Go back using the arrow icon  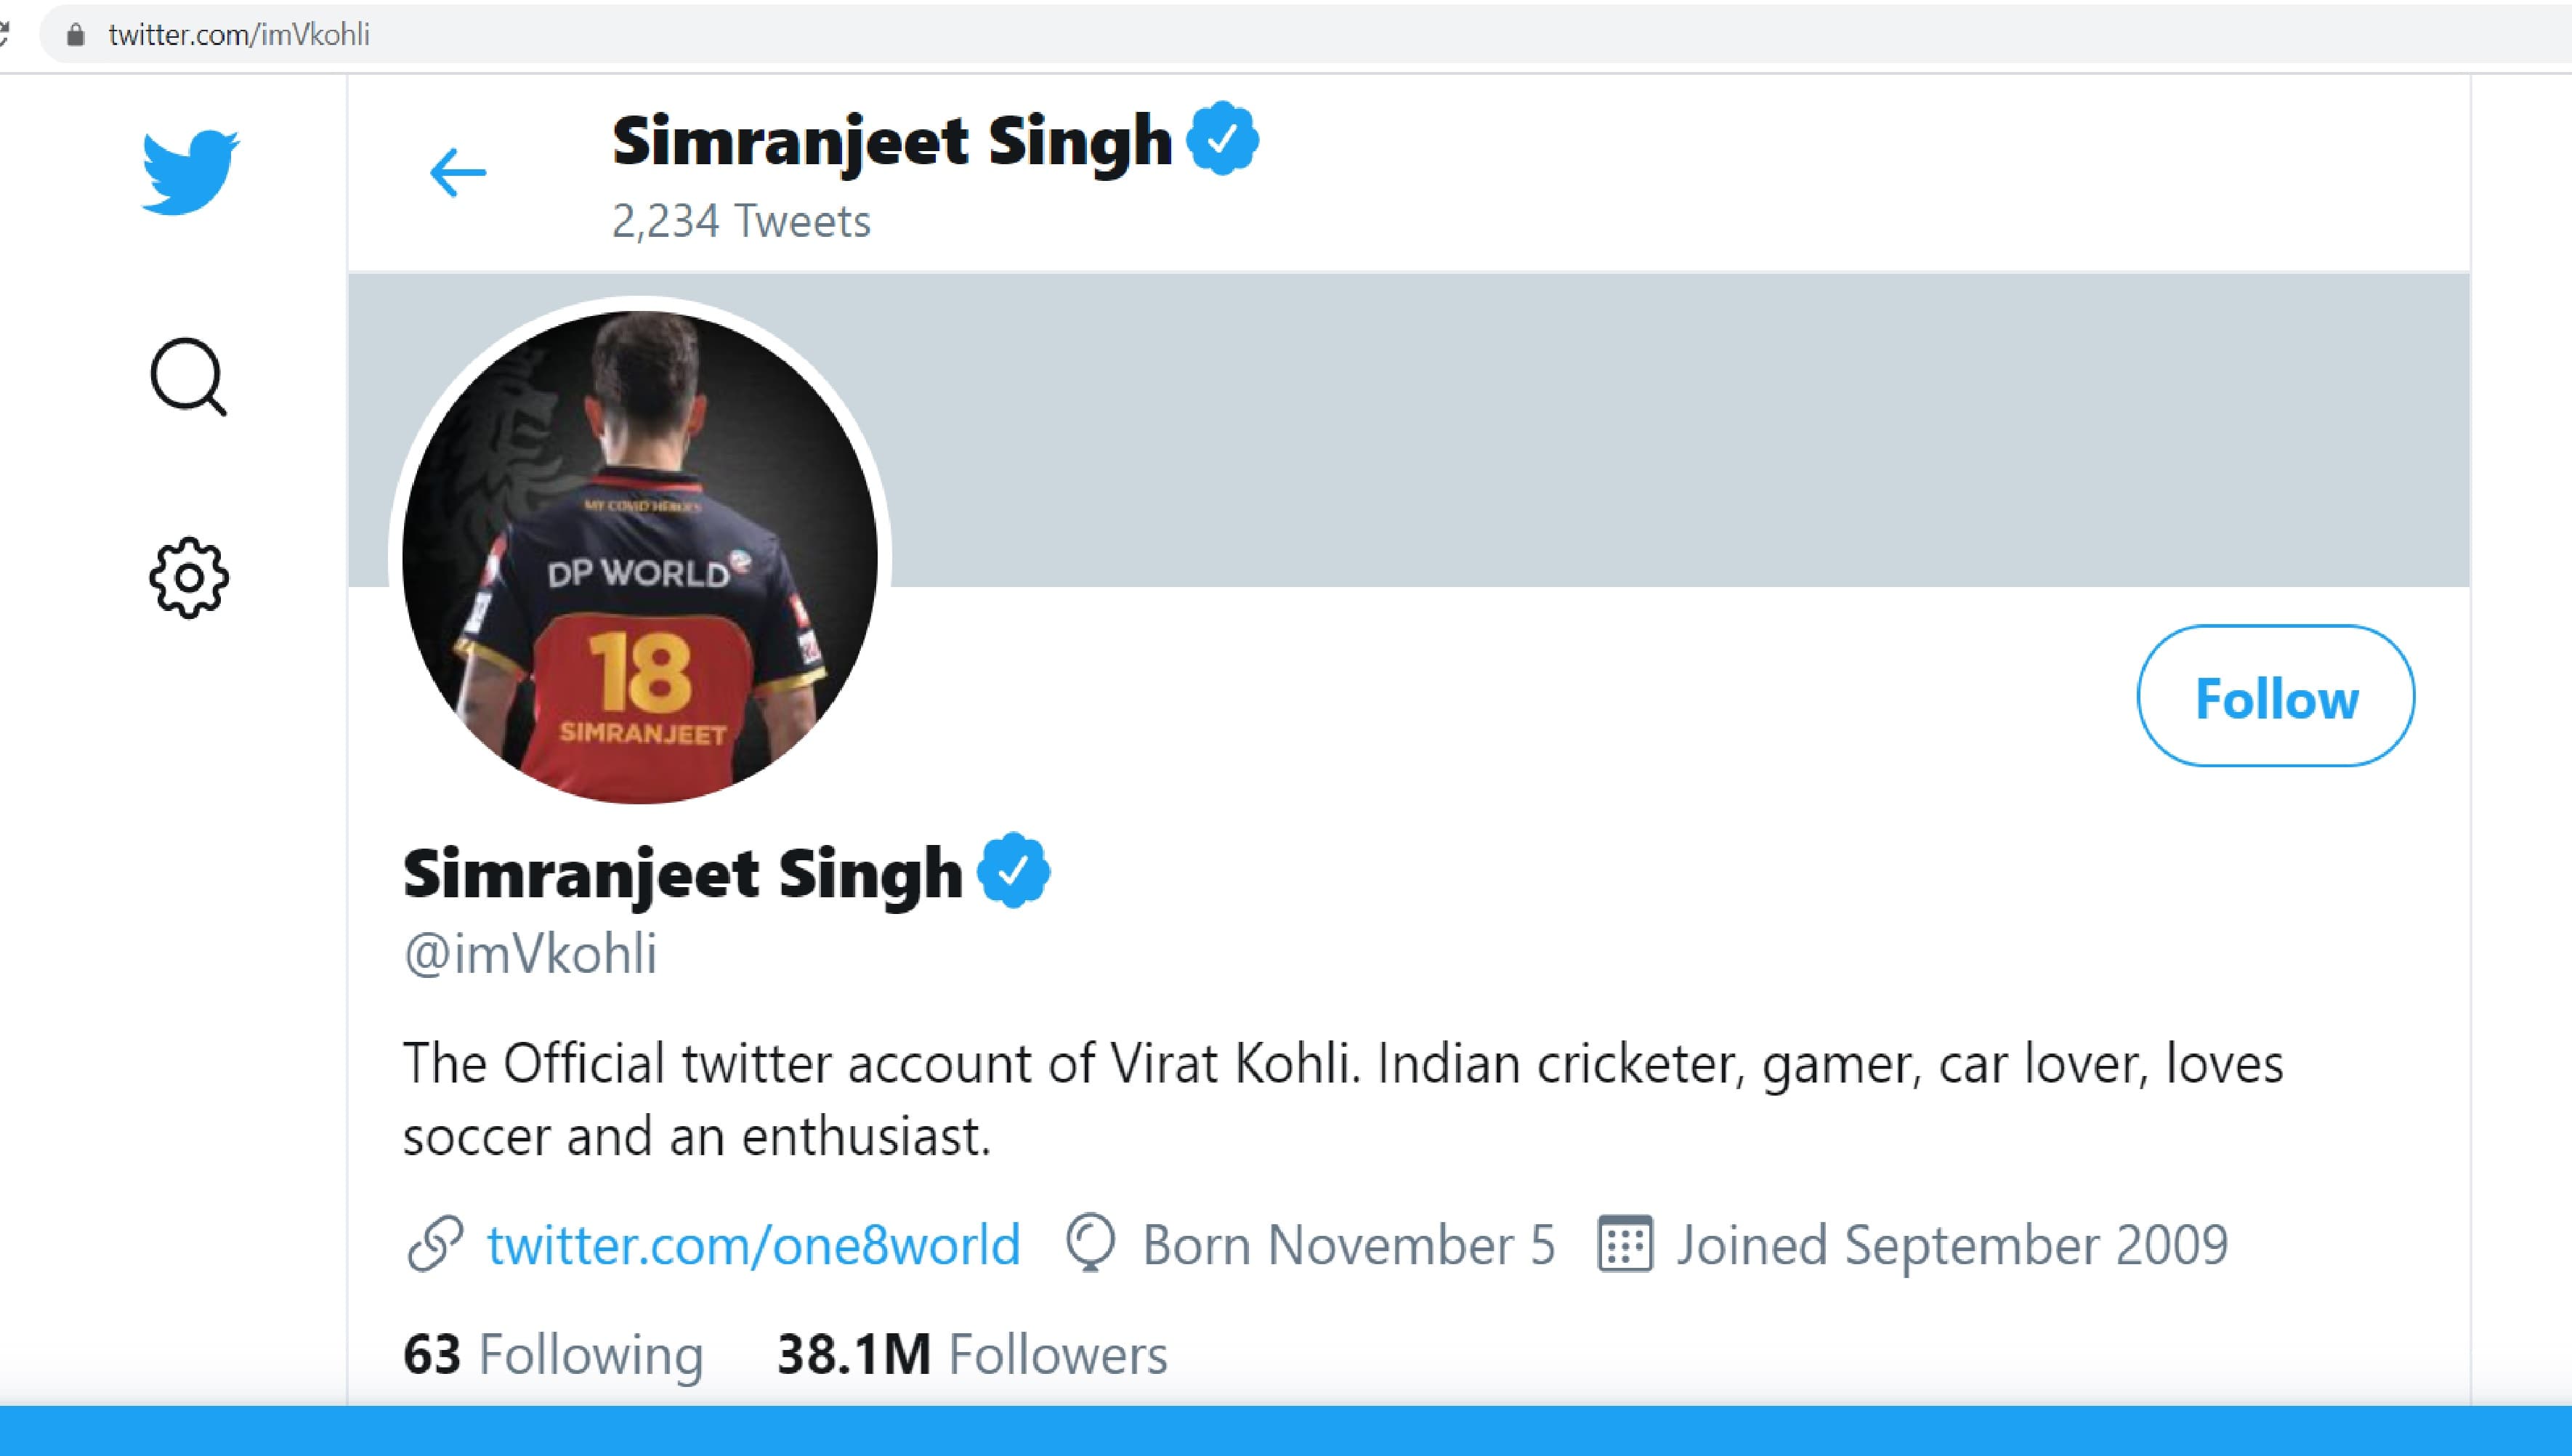(457, 172)
